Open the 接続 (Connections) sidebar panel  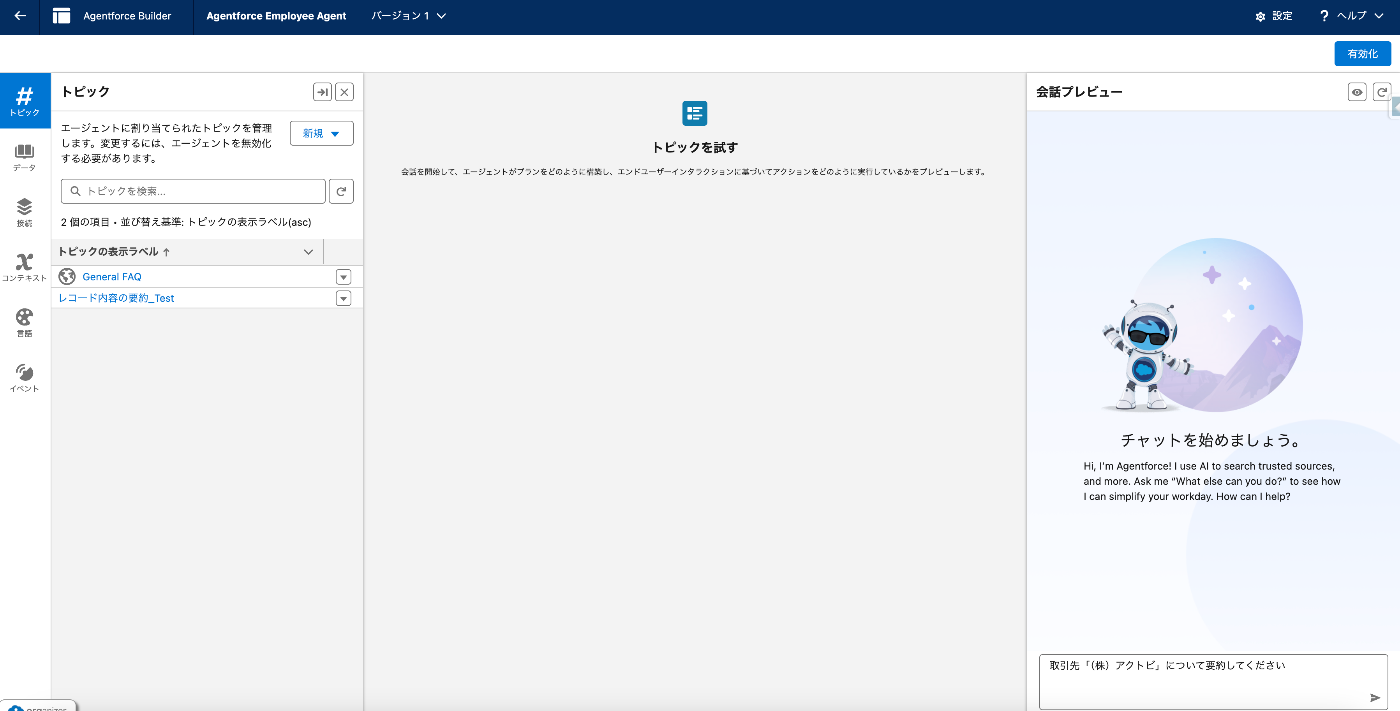click(25, 213)
